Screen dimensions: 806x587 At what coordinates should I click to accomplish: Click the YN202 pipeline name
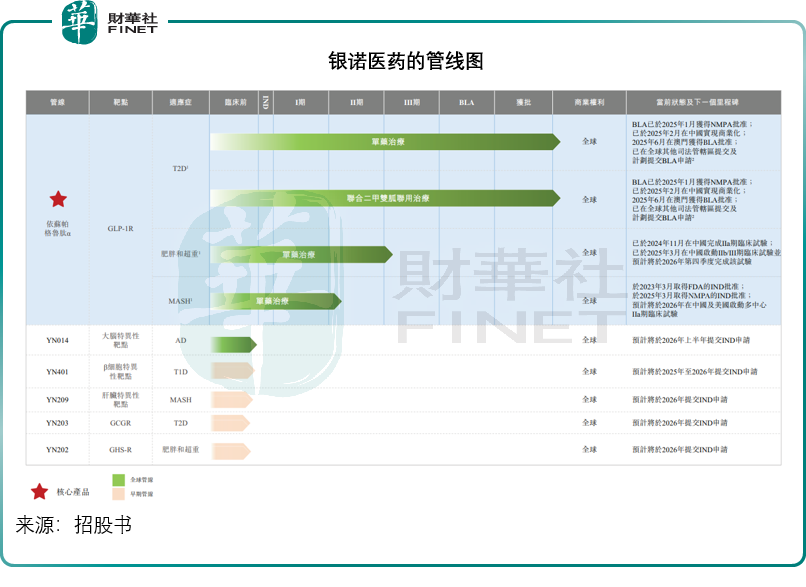coord(58,450)
